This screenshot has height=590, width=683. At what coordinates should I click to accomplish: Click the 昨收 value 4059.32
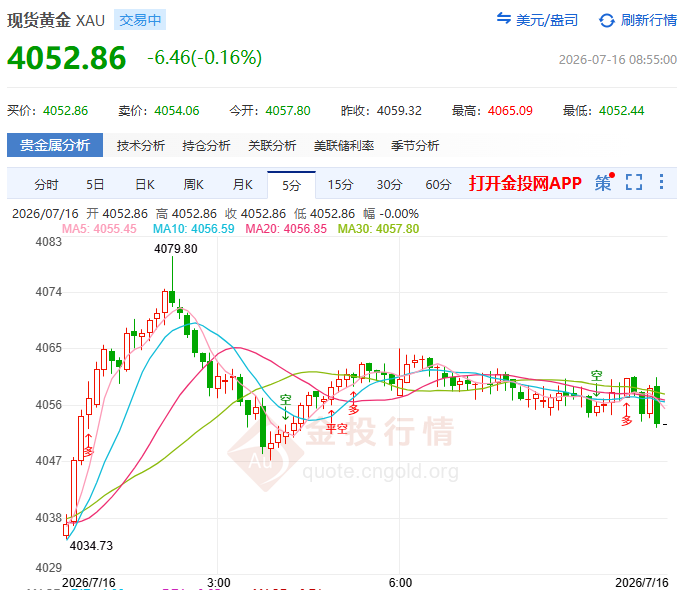399,111
